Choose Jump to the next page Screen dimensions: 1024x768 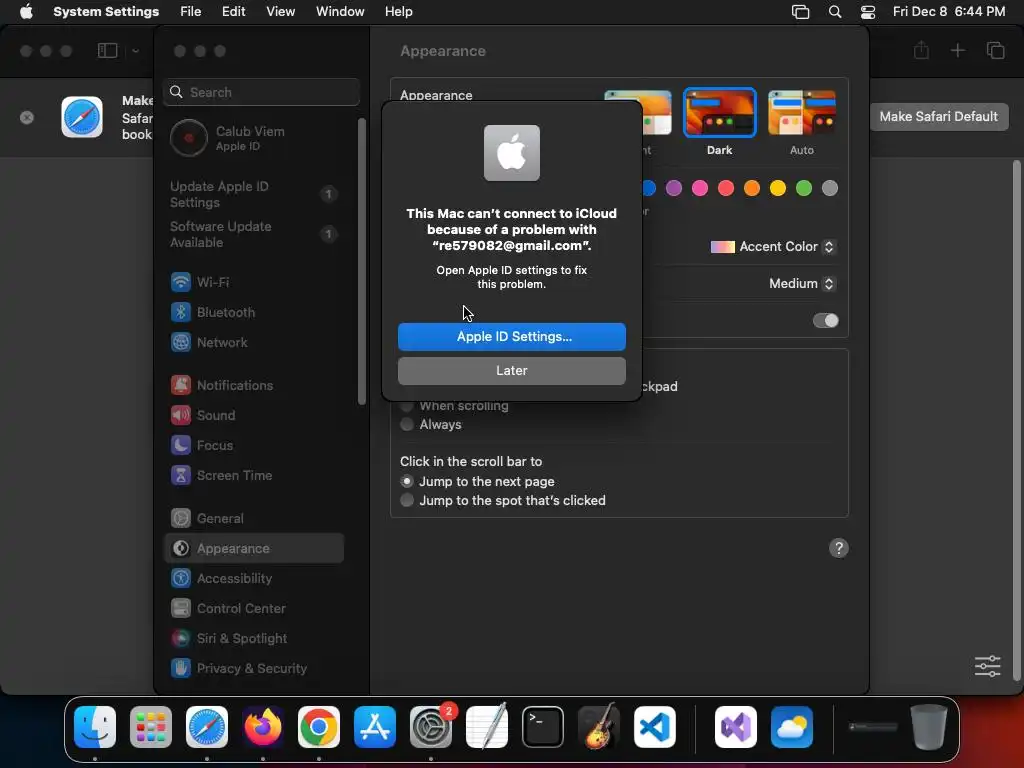coord(407,481)
